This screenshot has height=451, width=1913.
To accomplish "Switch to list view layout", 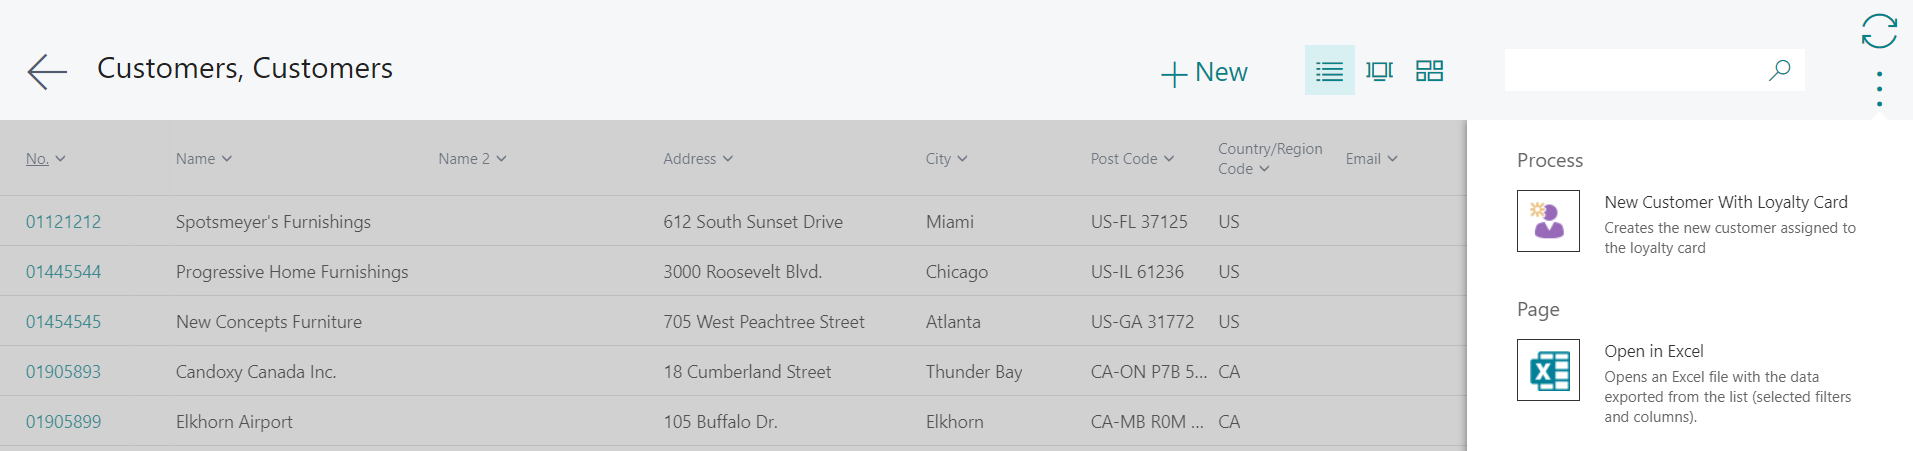I will point(1329,71).
